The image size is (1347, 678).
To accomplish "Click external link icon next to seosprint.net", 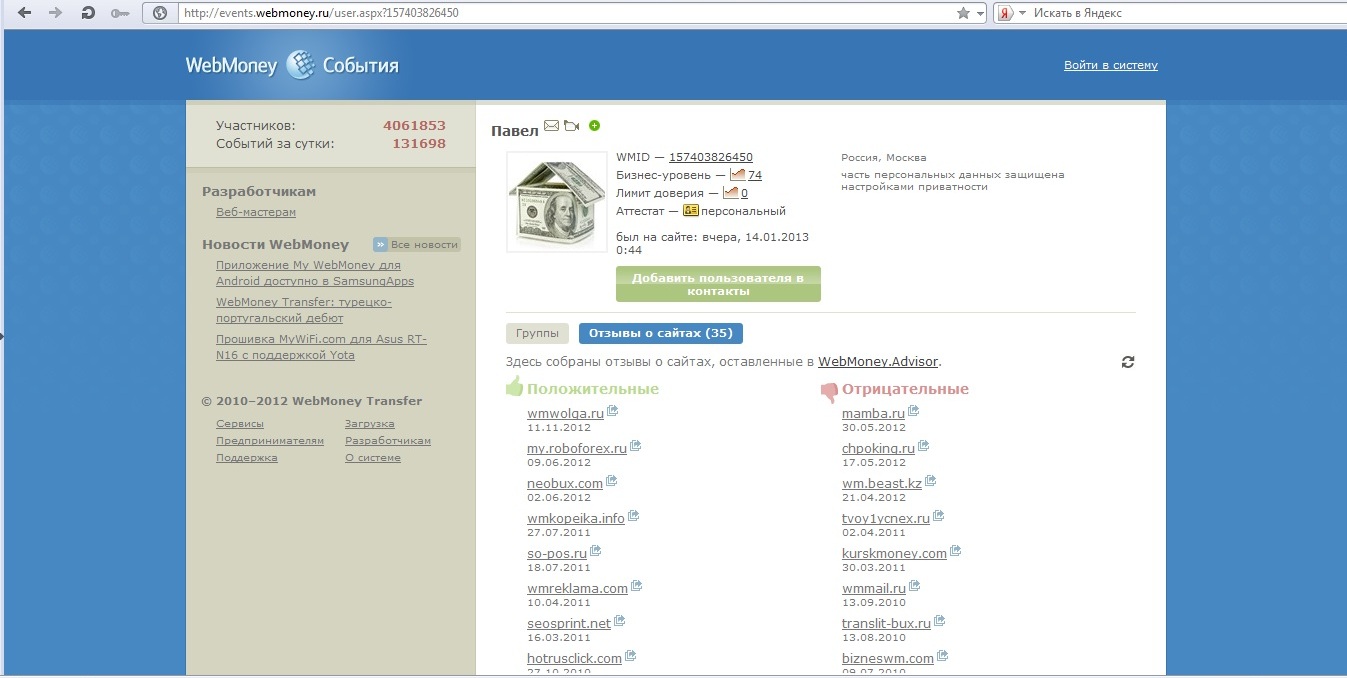I will click(x=620, y=621).
